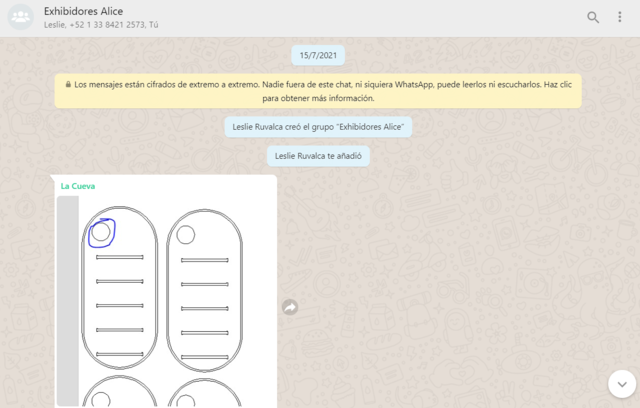Screen dimensions: 640x408
Task: Open the three-dot chat menu
Action: [x=620, y=17]
